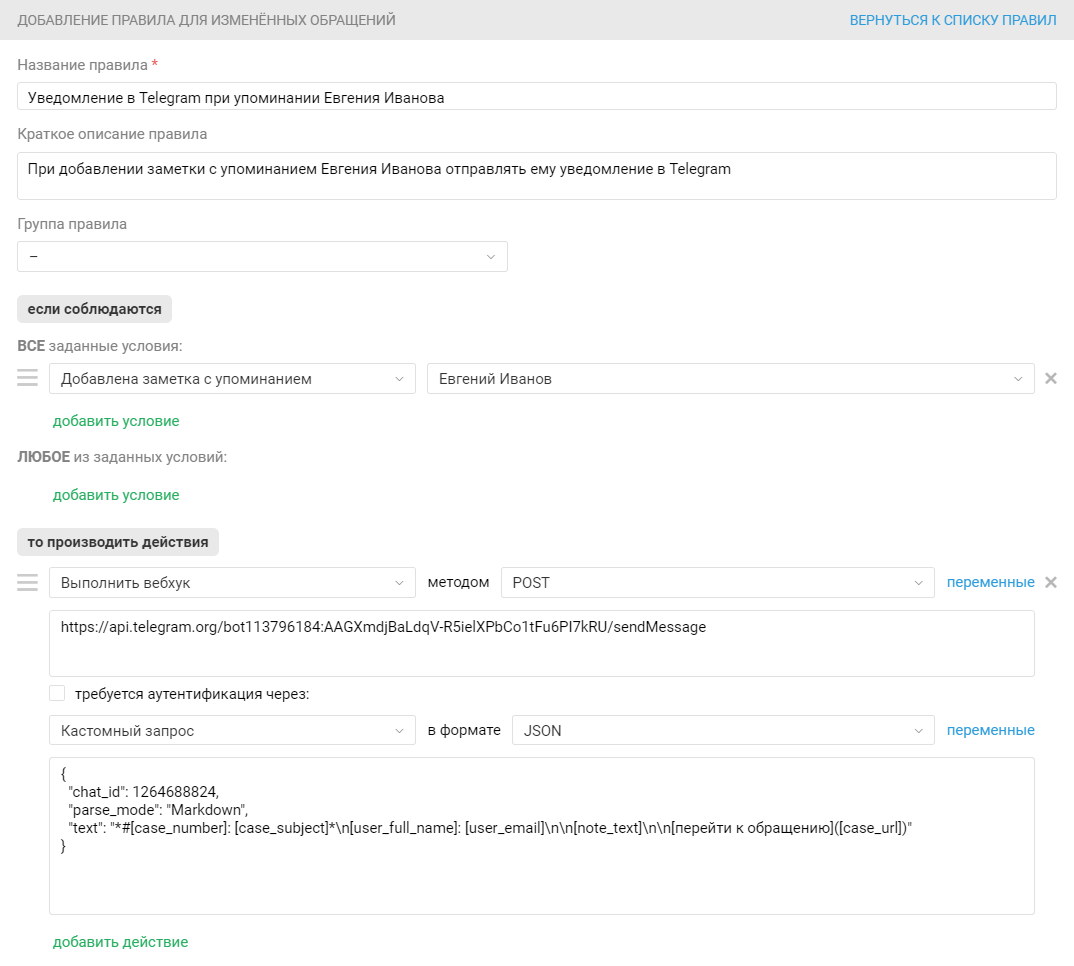
Task: Remove the Евгений Иванов condition row
Action: point(1051,379)
